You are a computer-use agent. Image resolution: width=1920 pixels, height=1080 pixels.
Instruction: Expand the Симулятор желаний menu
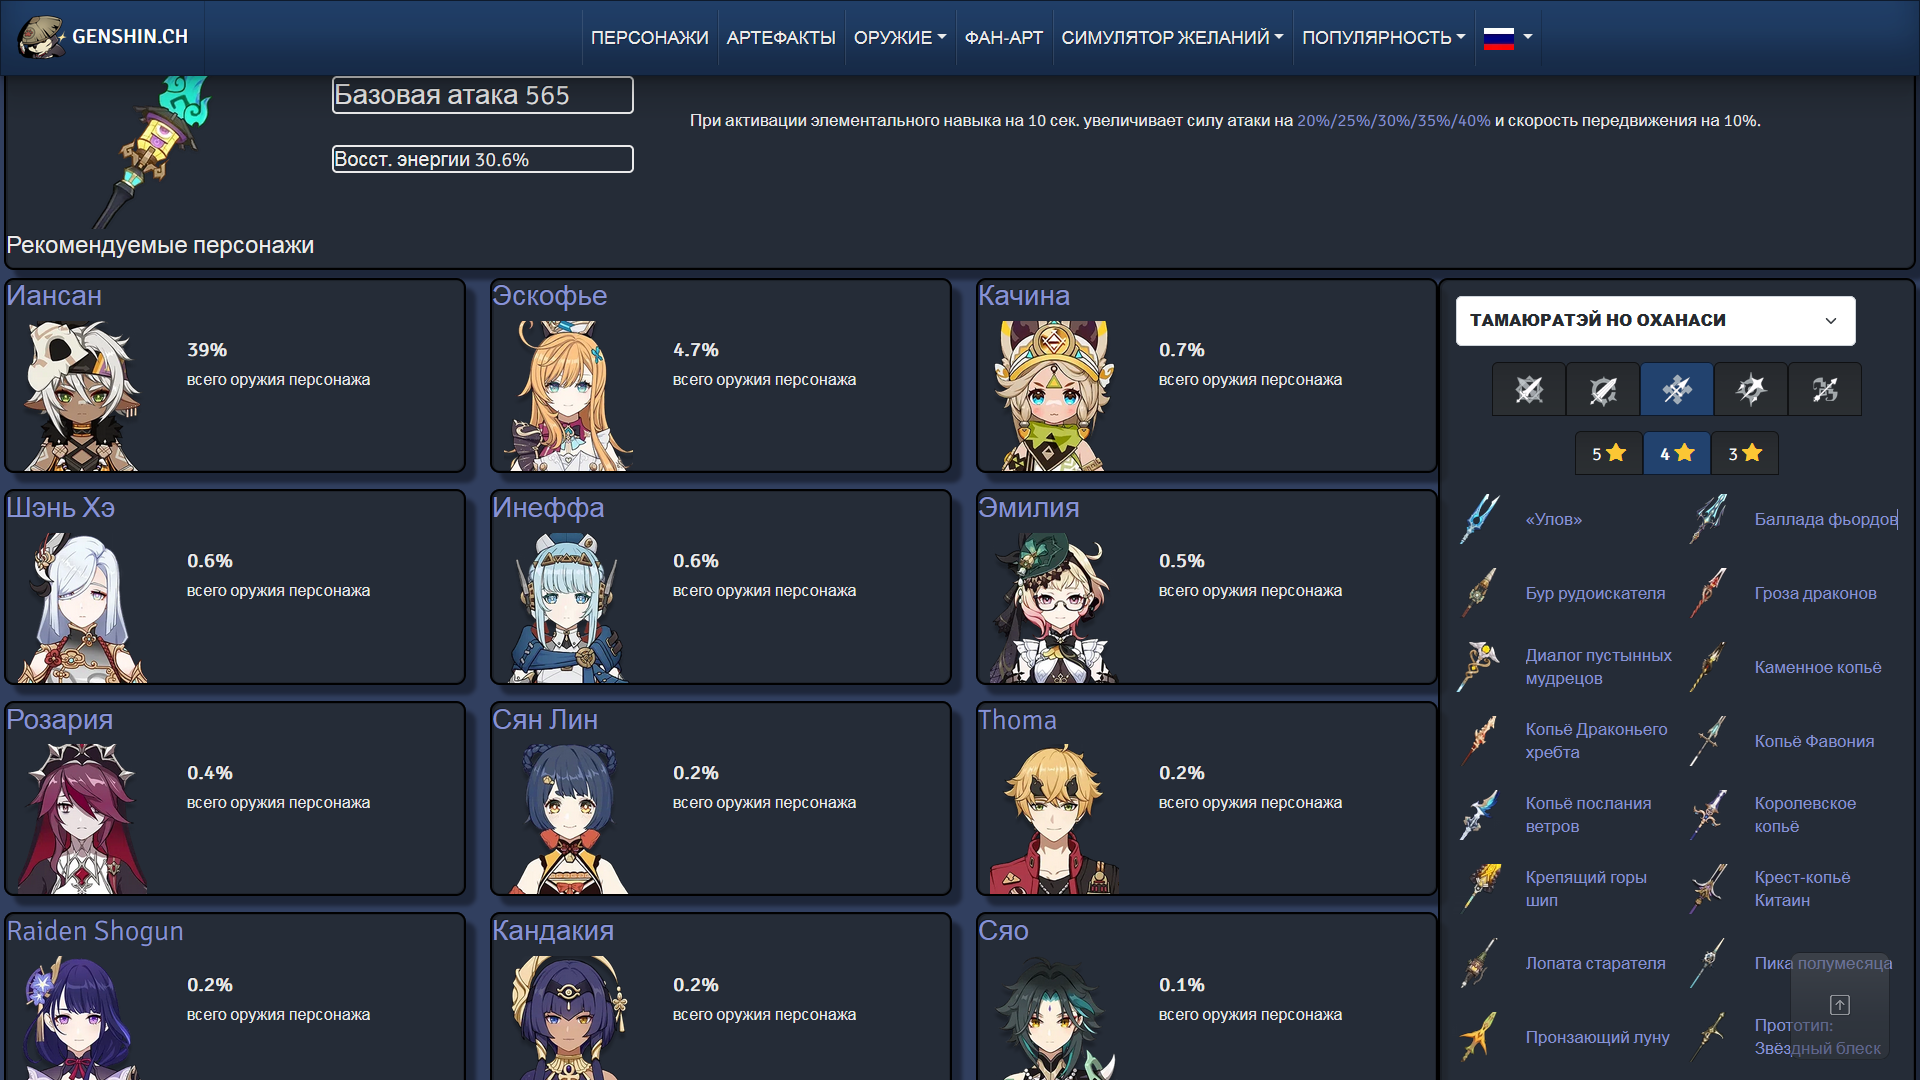coord(1171,37)
